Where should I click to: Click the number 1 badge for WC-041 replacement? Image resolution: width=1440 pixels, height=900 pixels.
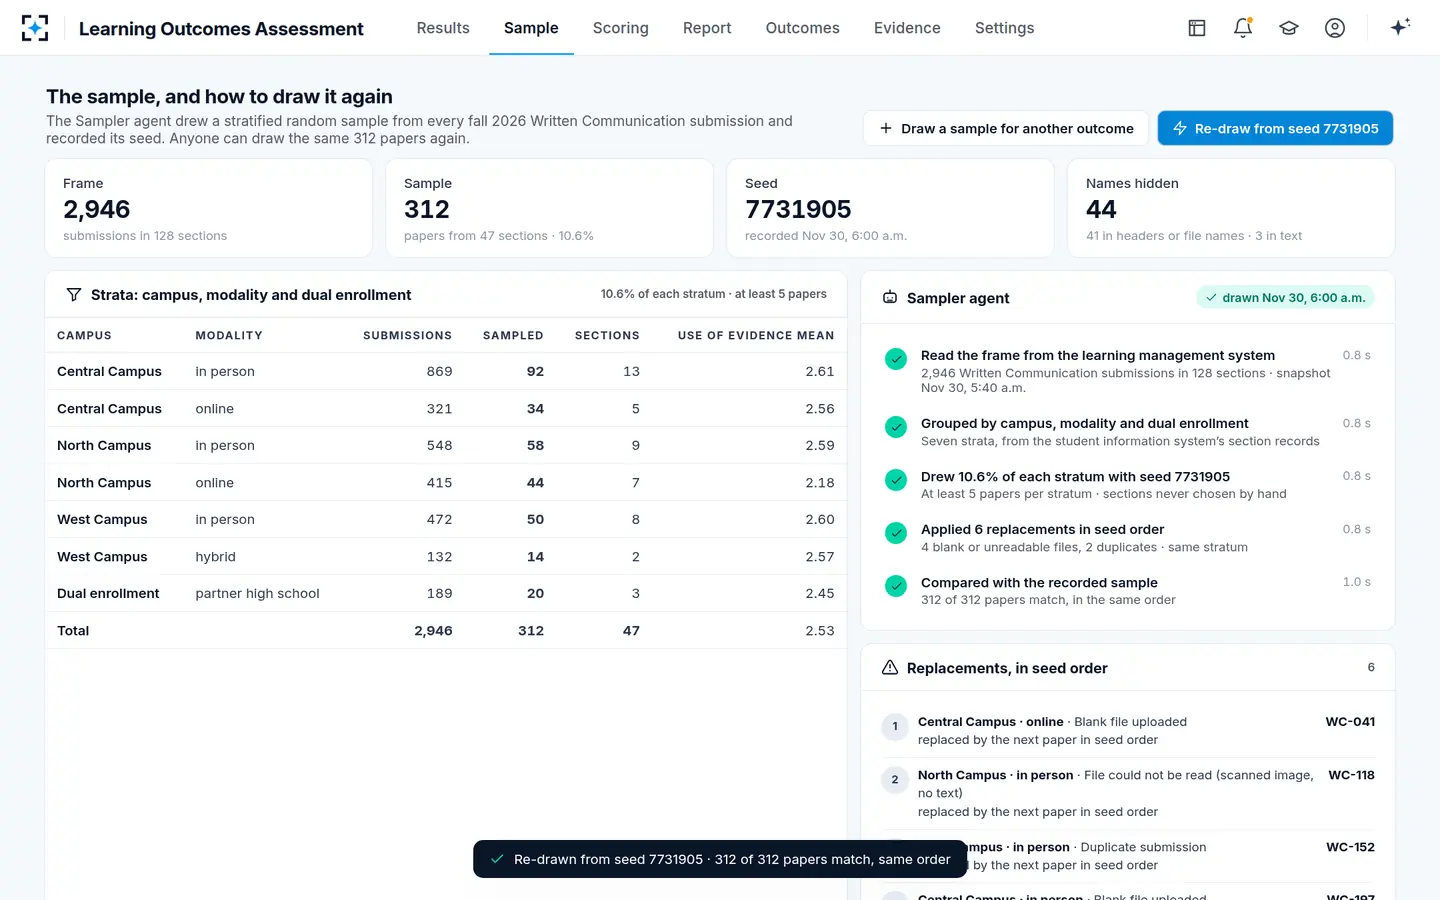click(x=895, y=727)
